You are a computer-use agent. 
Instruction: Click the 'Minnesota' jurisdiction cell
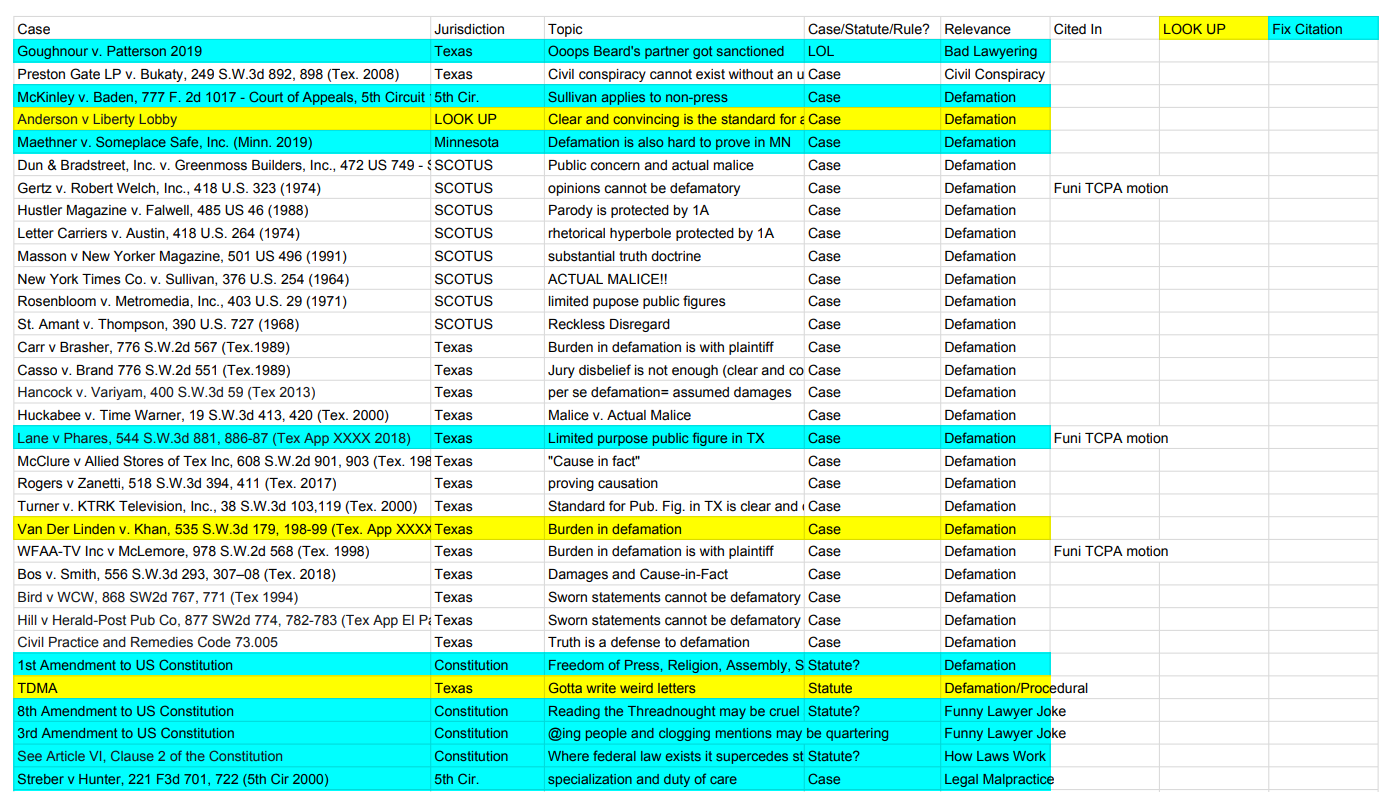(487, 142)
